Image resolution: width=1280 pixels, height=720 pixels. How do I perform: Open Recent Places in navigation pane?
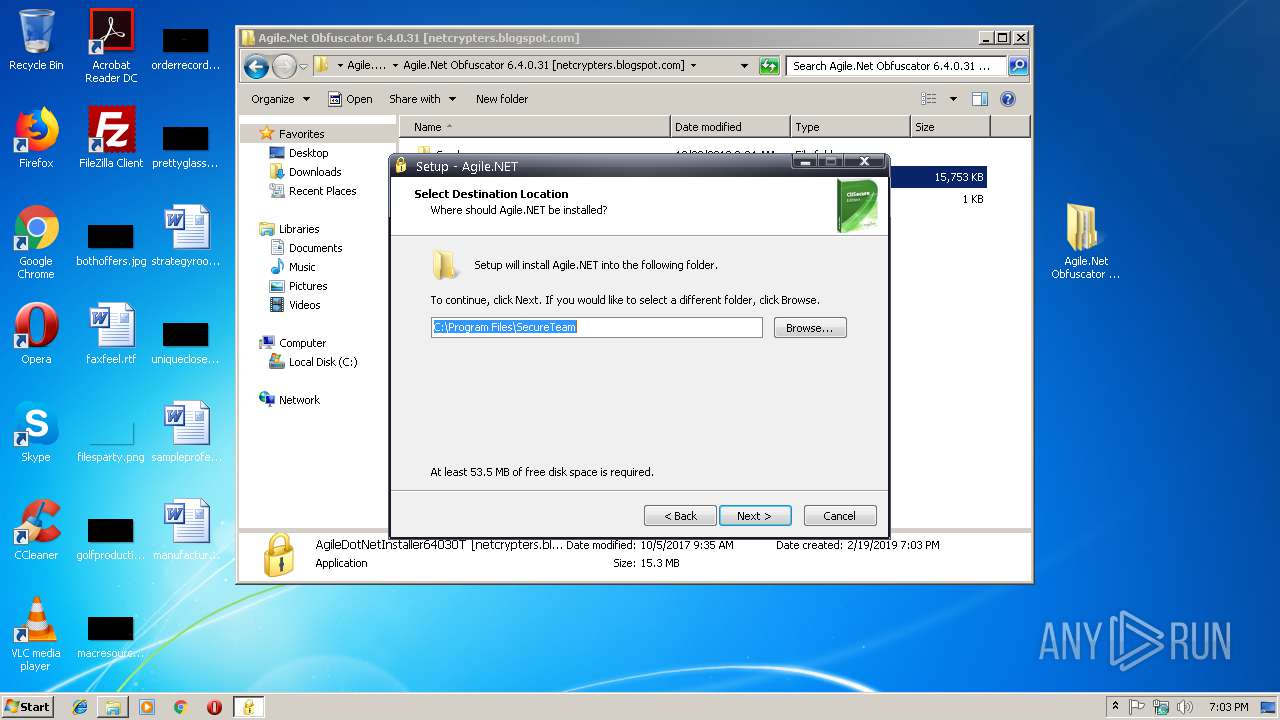[322, 191]
